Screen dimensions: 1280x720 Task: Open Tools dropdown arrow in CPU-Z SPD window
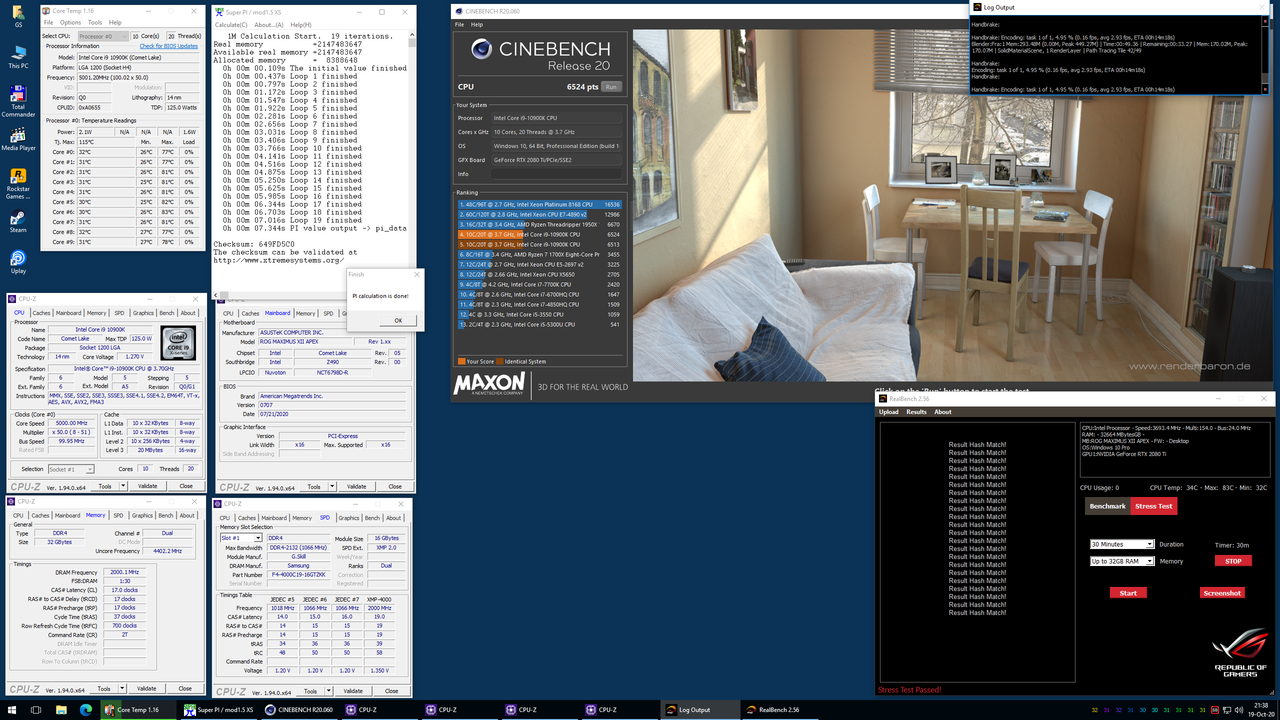pos(327,691)
